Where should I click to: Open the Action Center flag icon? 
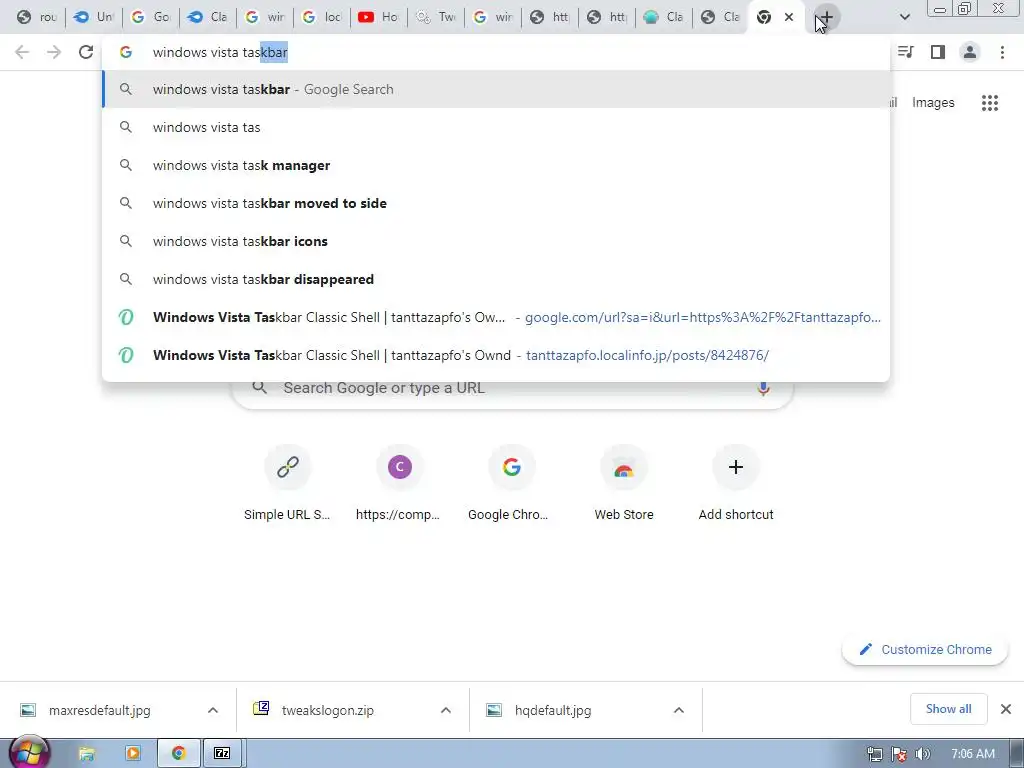click(899, 754)
